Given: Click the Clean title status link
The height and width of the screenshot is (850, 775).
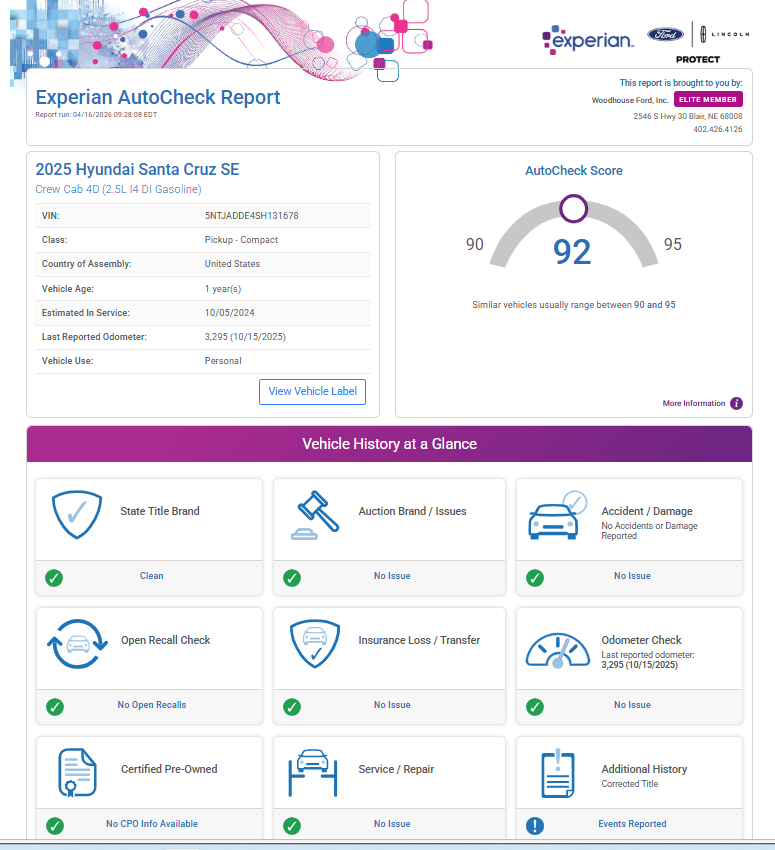Looking at the screenshot, I should [151, 576].
